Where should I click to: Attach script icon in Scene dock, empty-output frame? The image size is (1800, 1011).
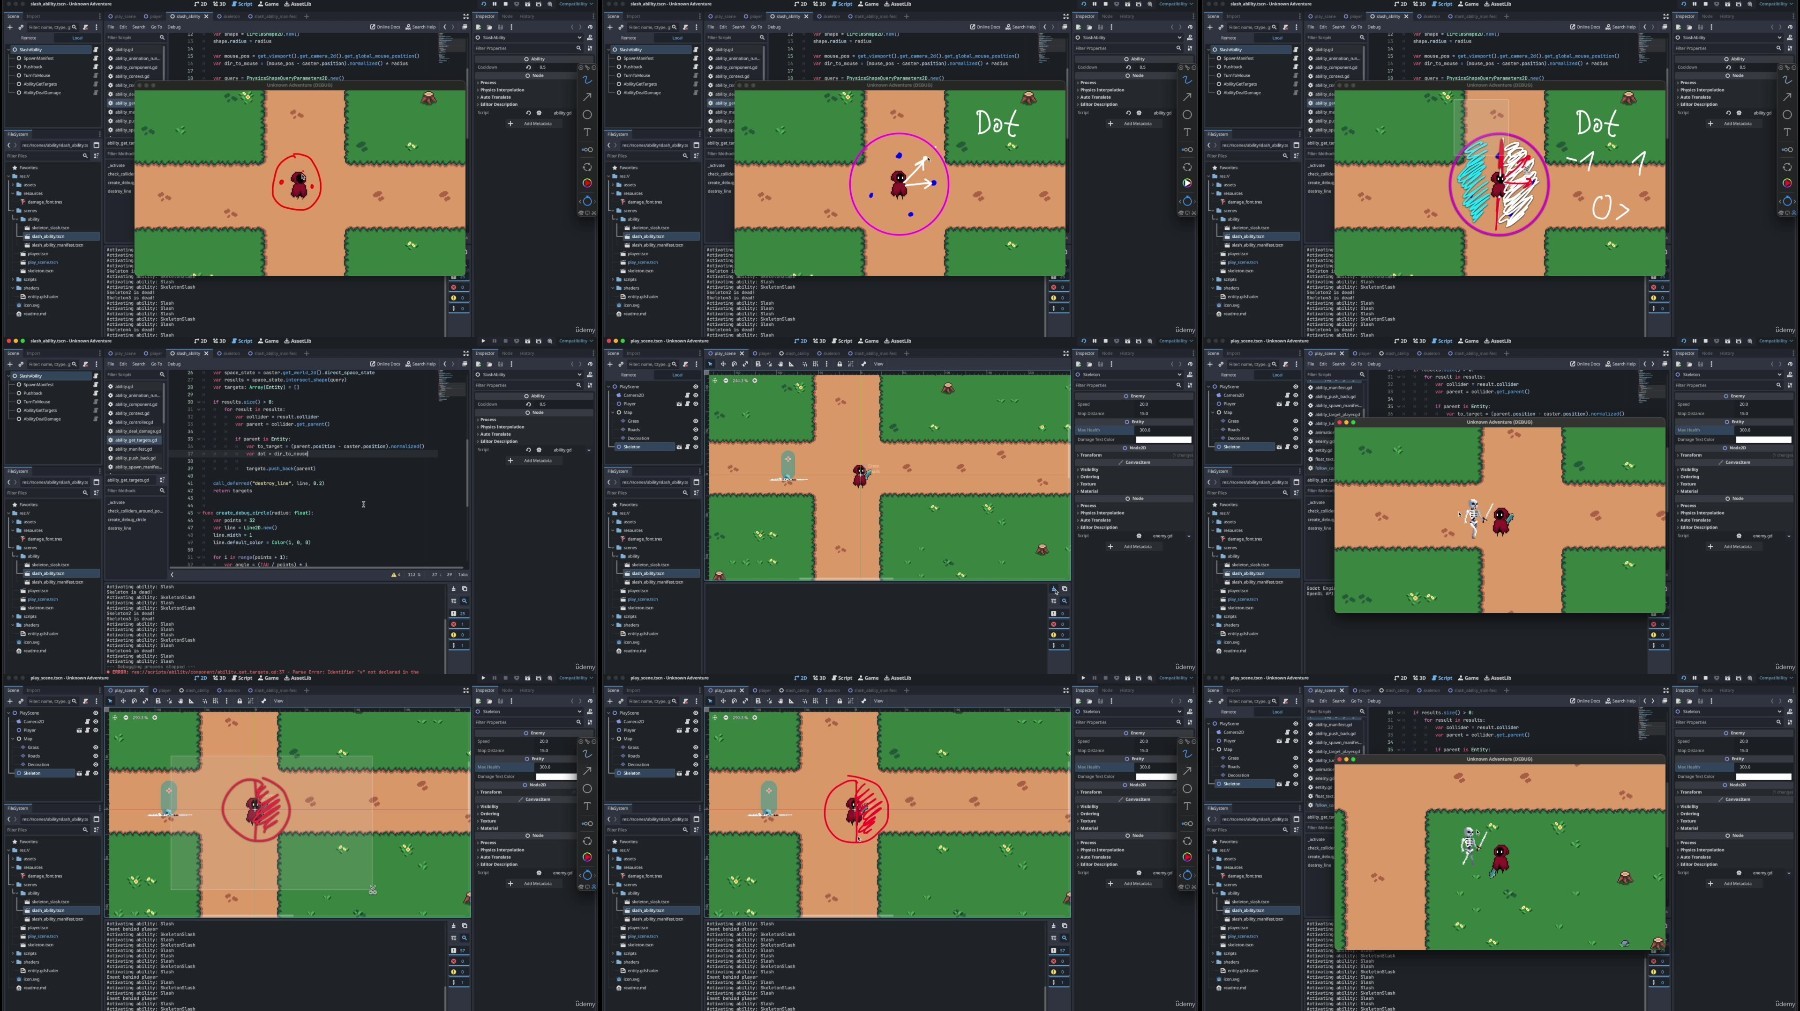pos(686,364)
